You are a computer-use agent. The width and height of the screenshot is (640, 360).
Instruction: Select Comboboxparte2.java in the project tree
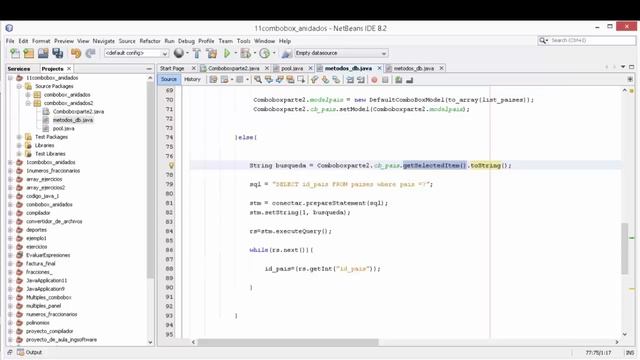click(x=78, y=111)
